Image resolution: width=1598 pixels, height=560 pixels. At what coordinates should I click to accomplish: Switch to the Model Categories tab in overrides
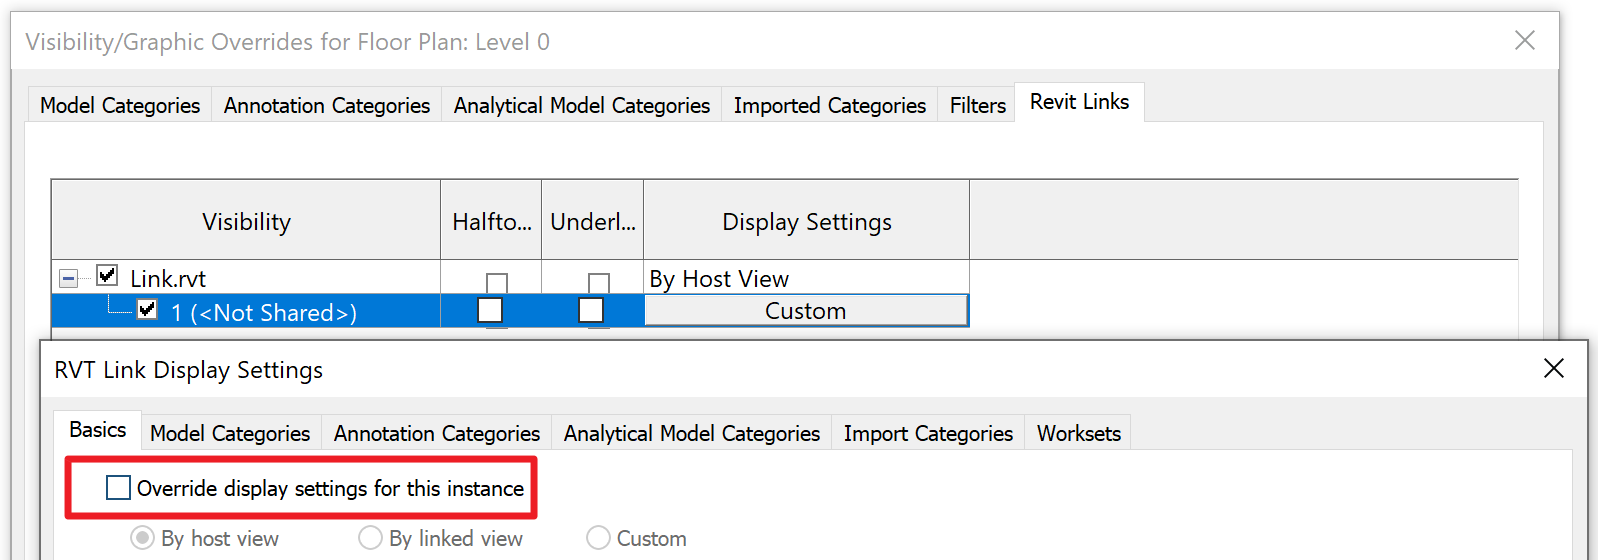pyautogui.click(x=120, y=105)
